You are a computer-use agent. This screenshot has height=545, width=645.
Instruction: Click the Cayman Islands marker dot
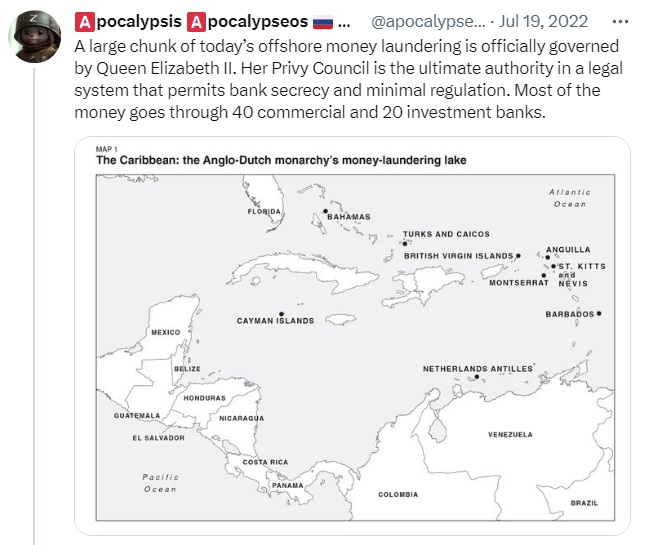pos(281,314)
